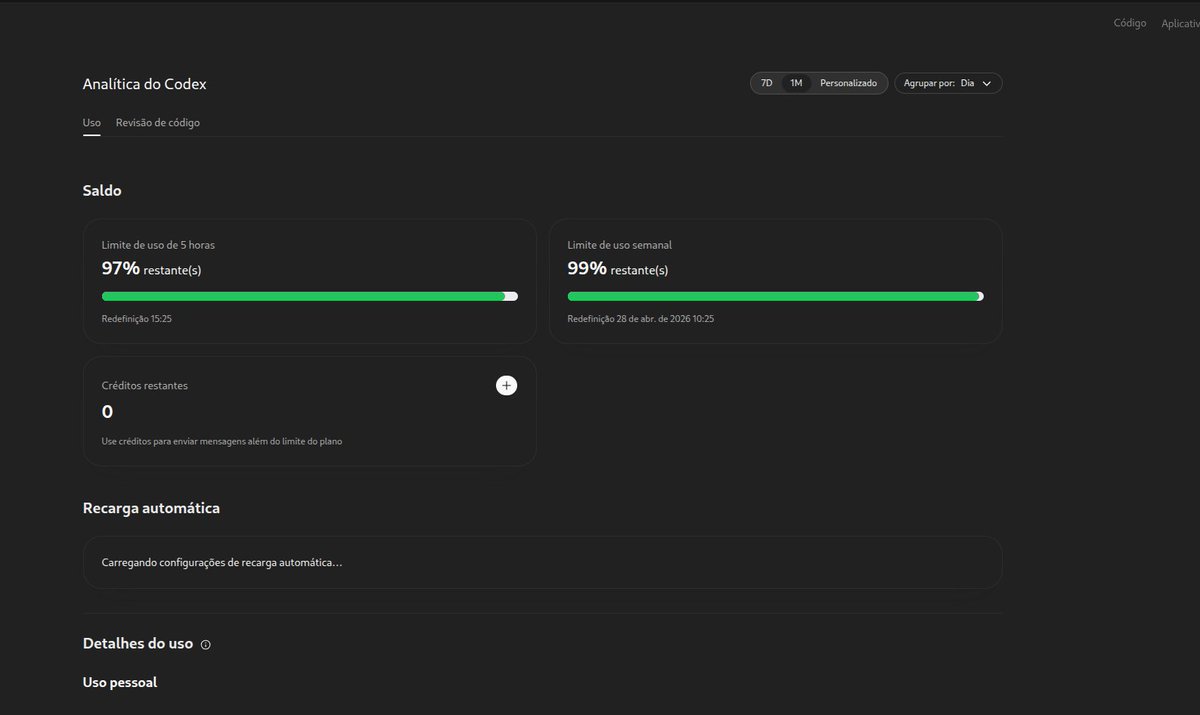
Task: Click the Use créditos para enviar mensagens text
Action: [222, 441]
